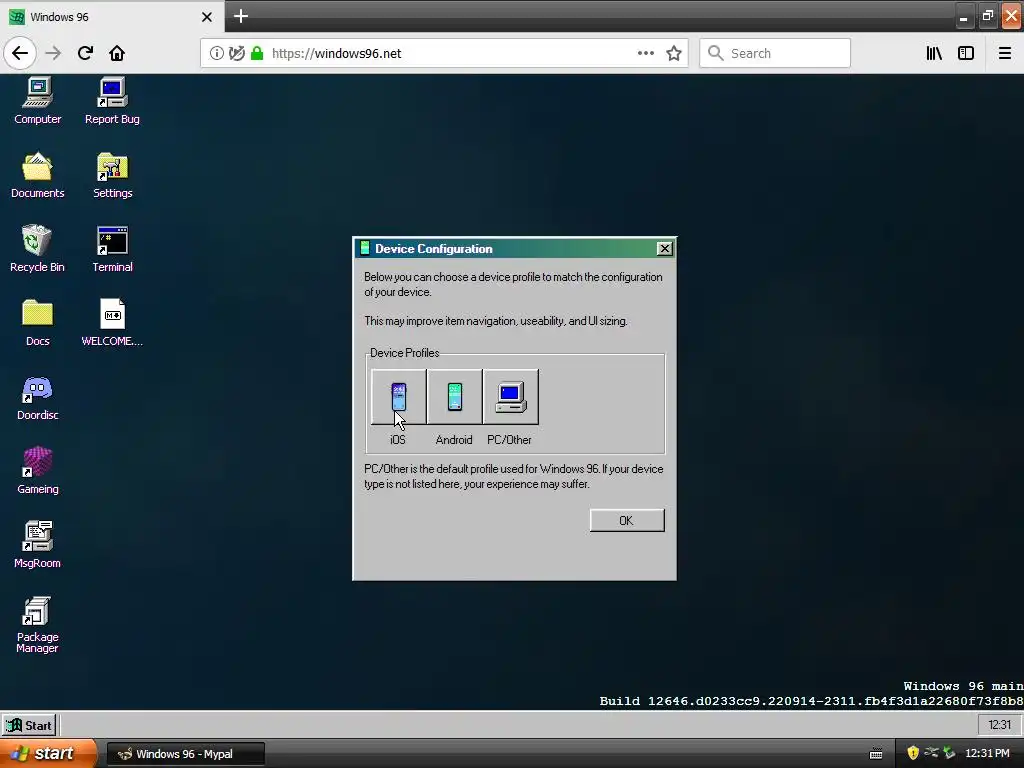The height and width of the screenshot is (768, 1024).
Task: Click the Windows 96 taskbar clock 12:31
Action: pyautogui.click(x=999, y=725)
